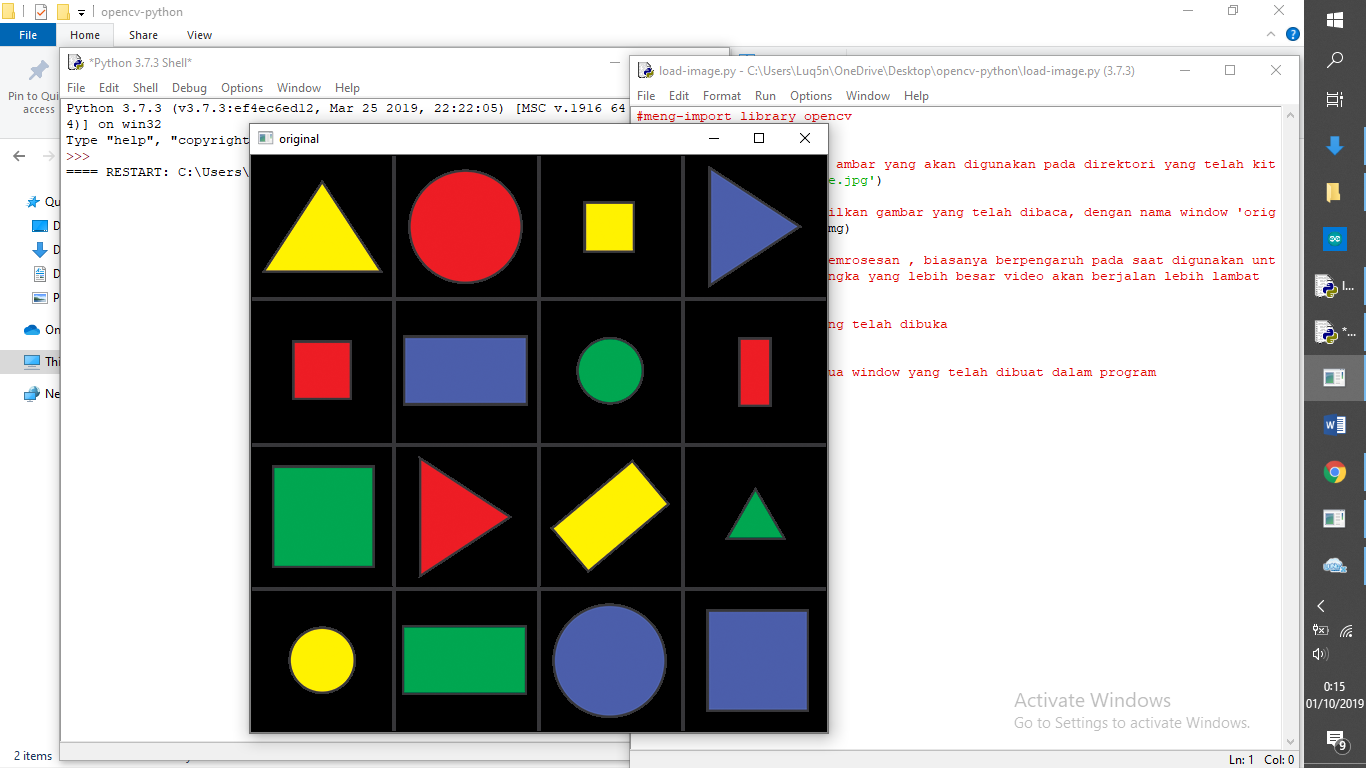Open File Explorer's blue help icon
The width and height of the screenshot is (1366, 768).
pos(1293,35)
